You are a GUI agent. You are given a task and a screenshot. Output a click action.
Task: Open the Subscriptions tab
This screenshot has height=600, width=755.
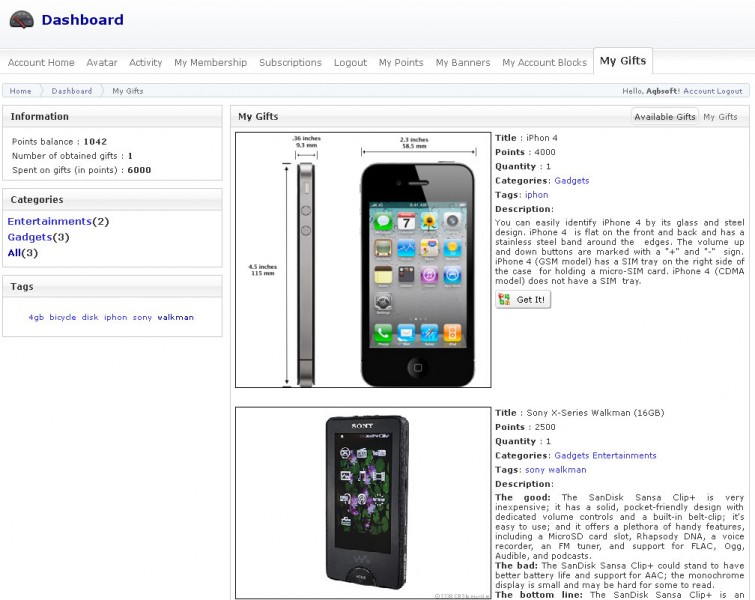290,63
